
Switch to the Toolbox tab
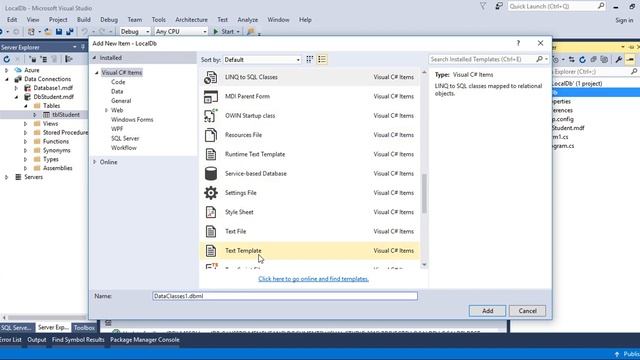click(x=84, y=327)
